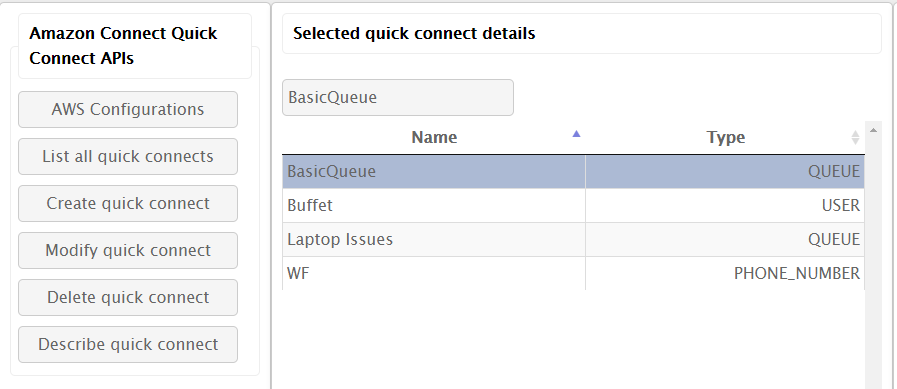Click QUEUE type cell for BasicQueue
Screen dimensions: 897x389
(x=725, y=172)
